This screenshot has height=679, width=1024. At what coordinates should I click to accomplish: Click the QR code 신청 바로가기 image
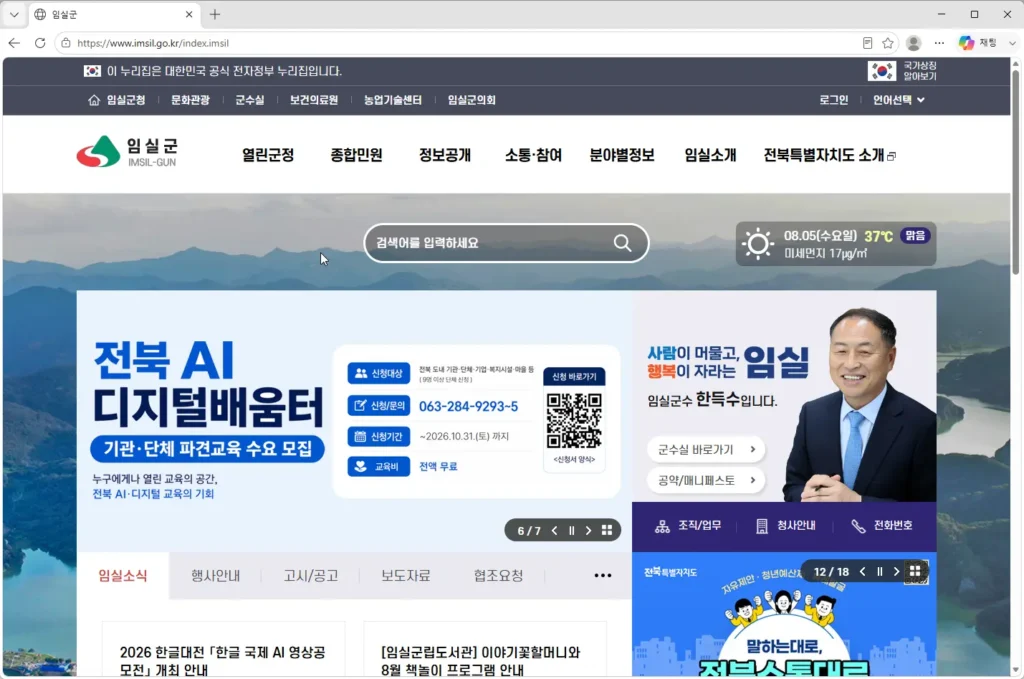pyautogui.click(x=574, y=420)
